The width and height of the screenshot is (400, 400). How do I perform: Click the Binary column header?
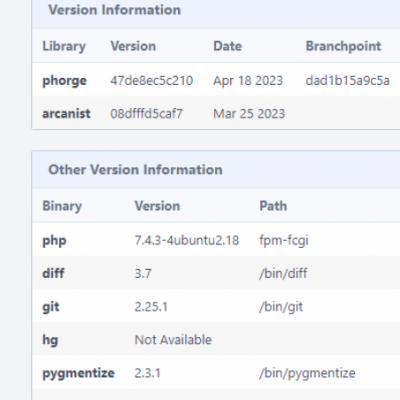(x=62, y=206)
